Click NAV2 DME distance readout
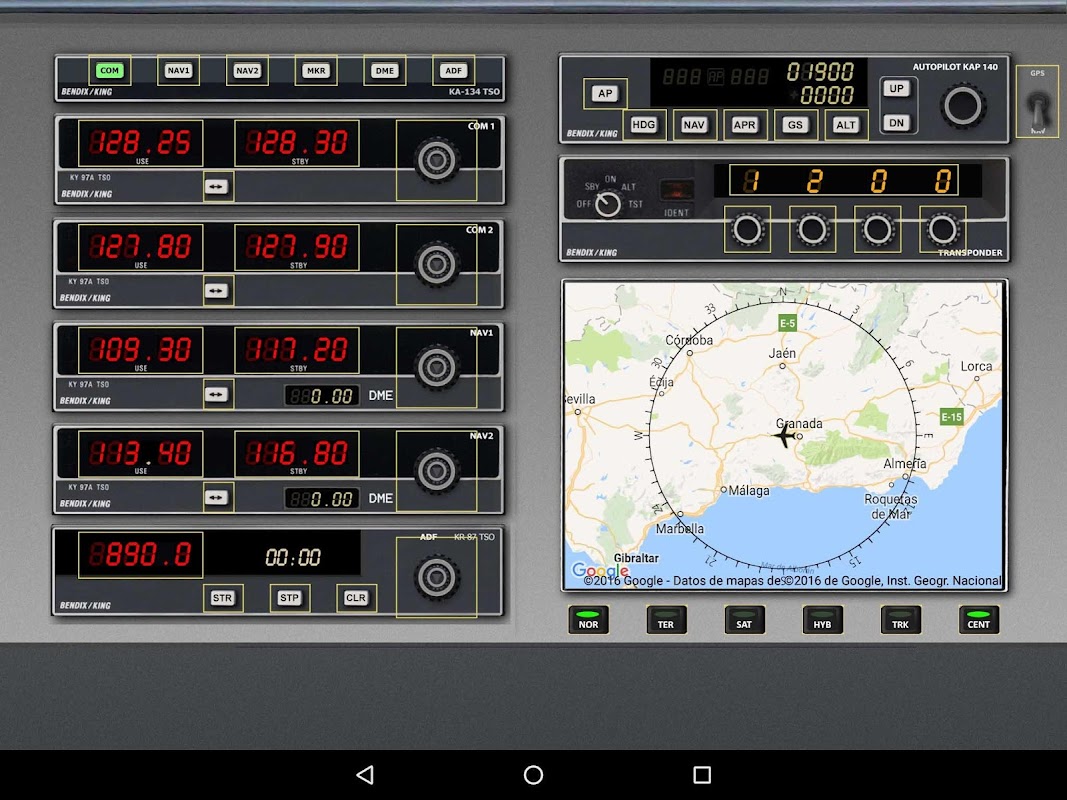Screen dimensions: 1067x800 pos(321,499)
